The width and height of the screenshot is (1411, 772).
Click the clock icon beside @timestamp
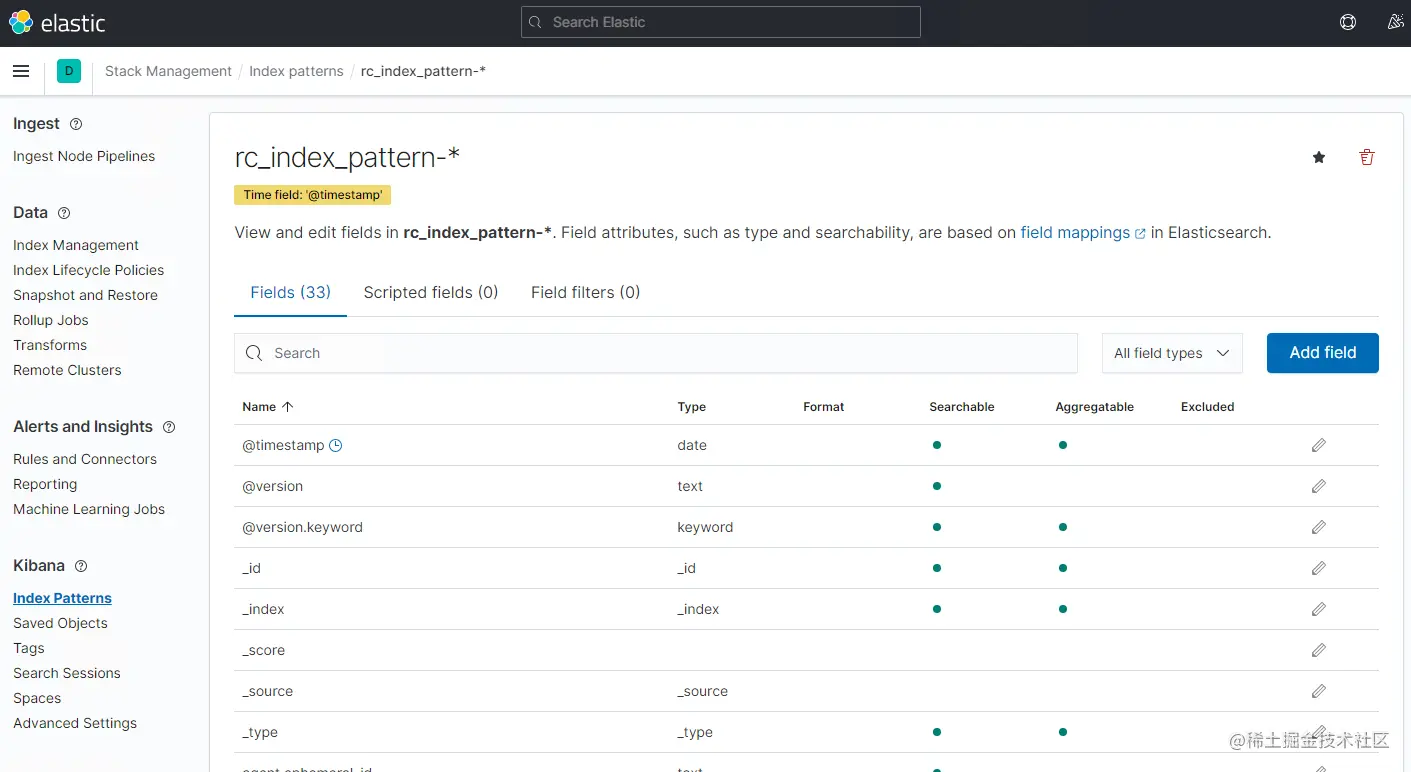click(336, 445)
